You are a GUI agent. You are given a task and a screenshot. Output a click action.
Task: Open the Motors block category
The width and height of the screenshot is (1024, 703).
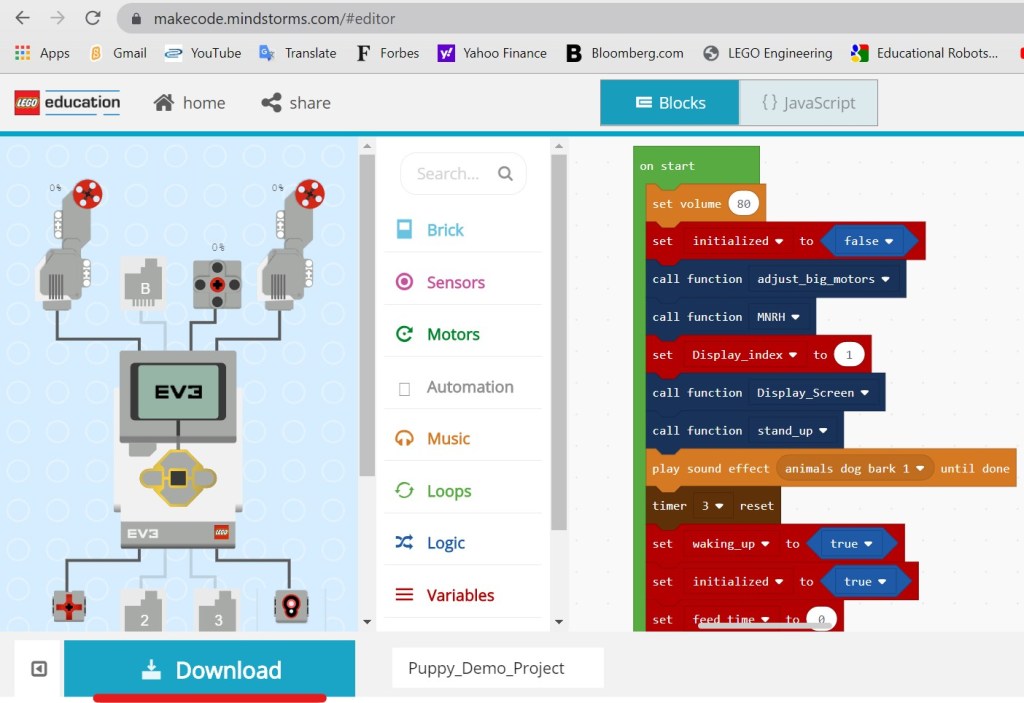[x=452, y=335]
